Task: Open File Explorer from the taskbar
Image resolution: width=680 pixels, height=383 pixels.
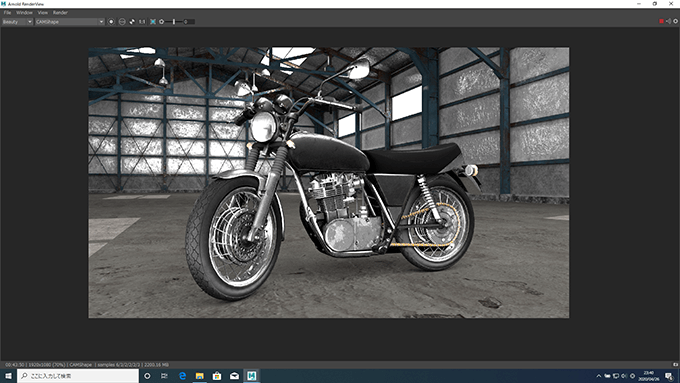Action: pos(199,376)
